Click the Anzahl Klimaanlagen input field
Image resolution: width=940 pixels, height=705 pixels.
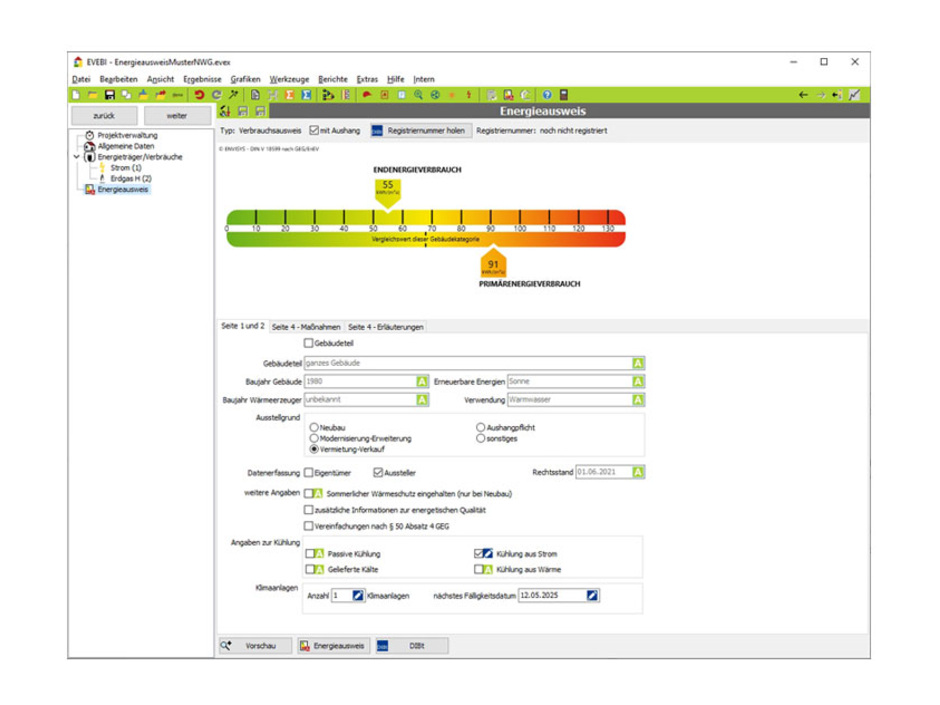point(340,595)
